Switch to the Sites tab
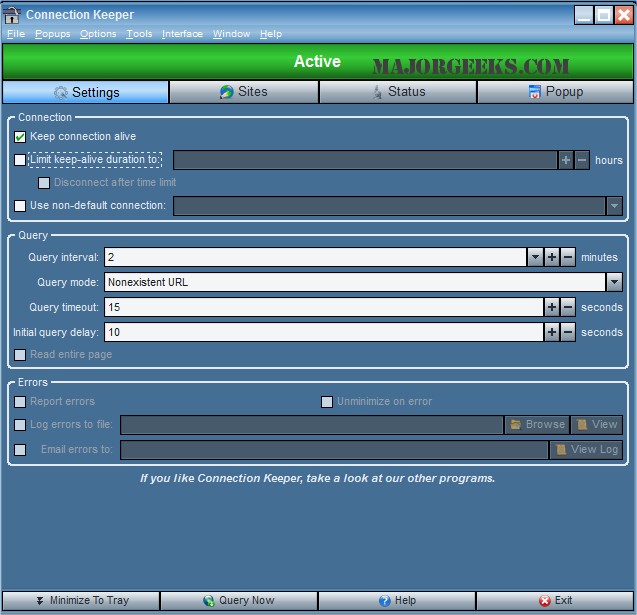 [244, 92]
